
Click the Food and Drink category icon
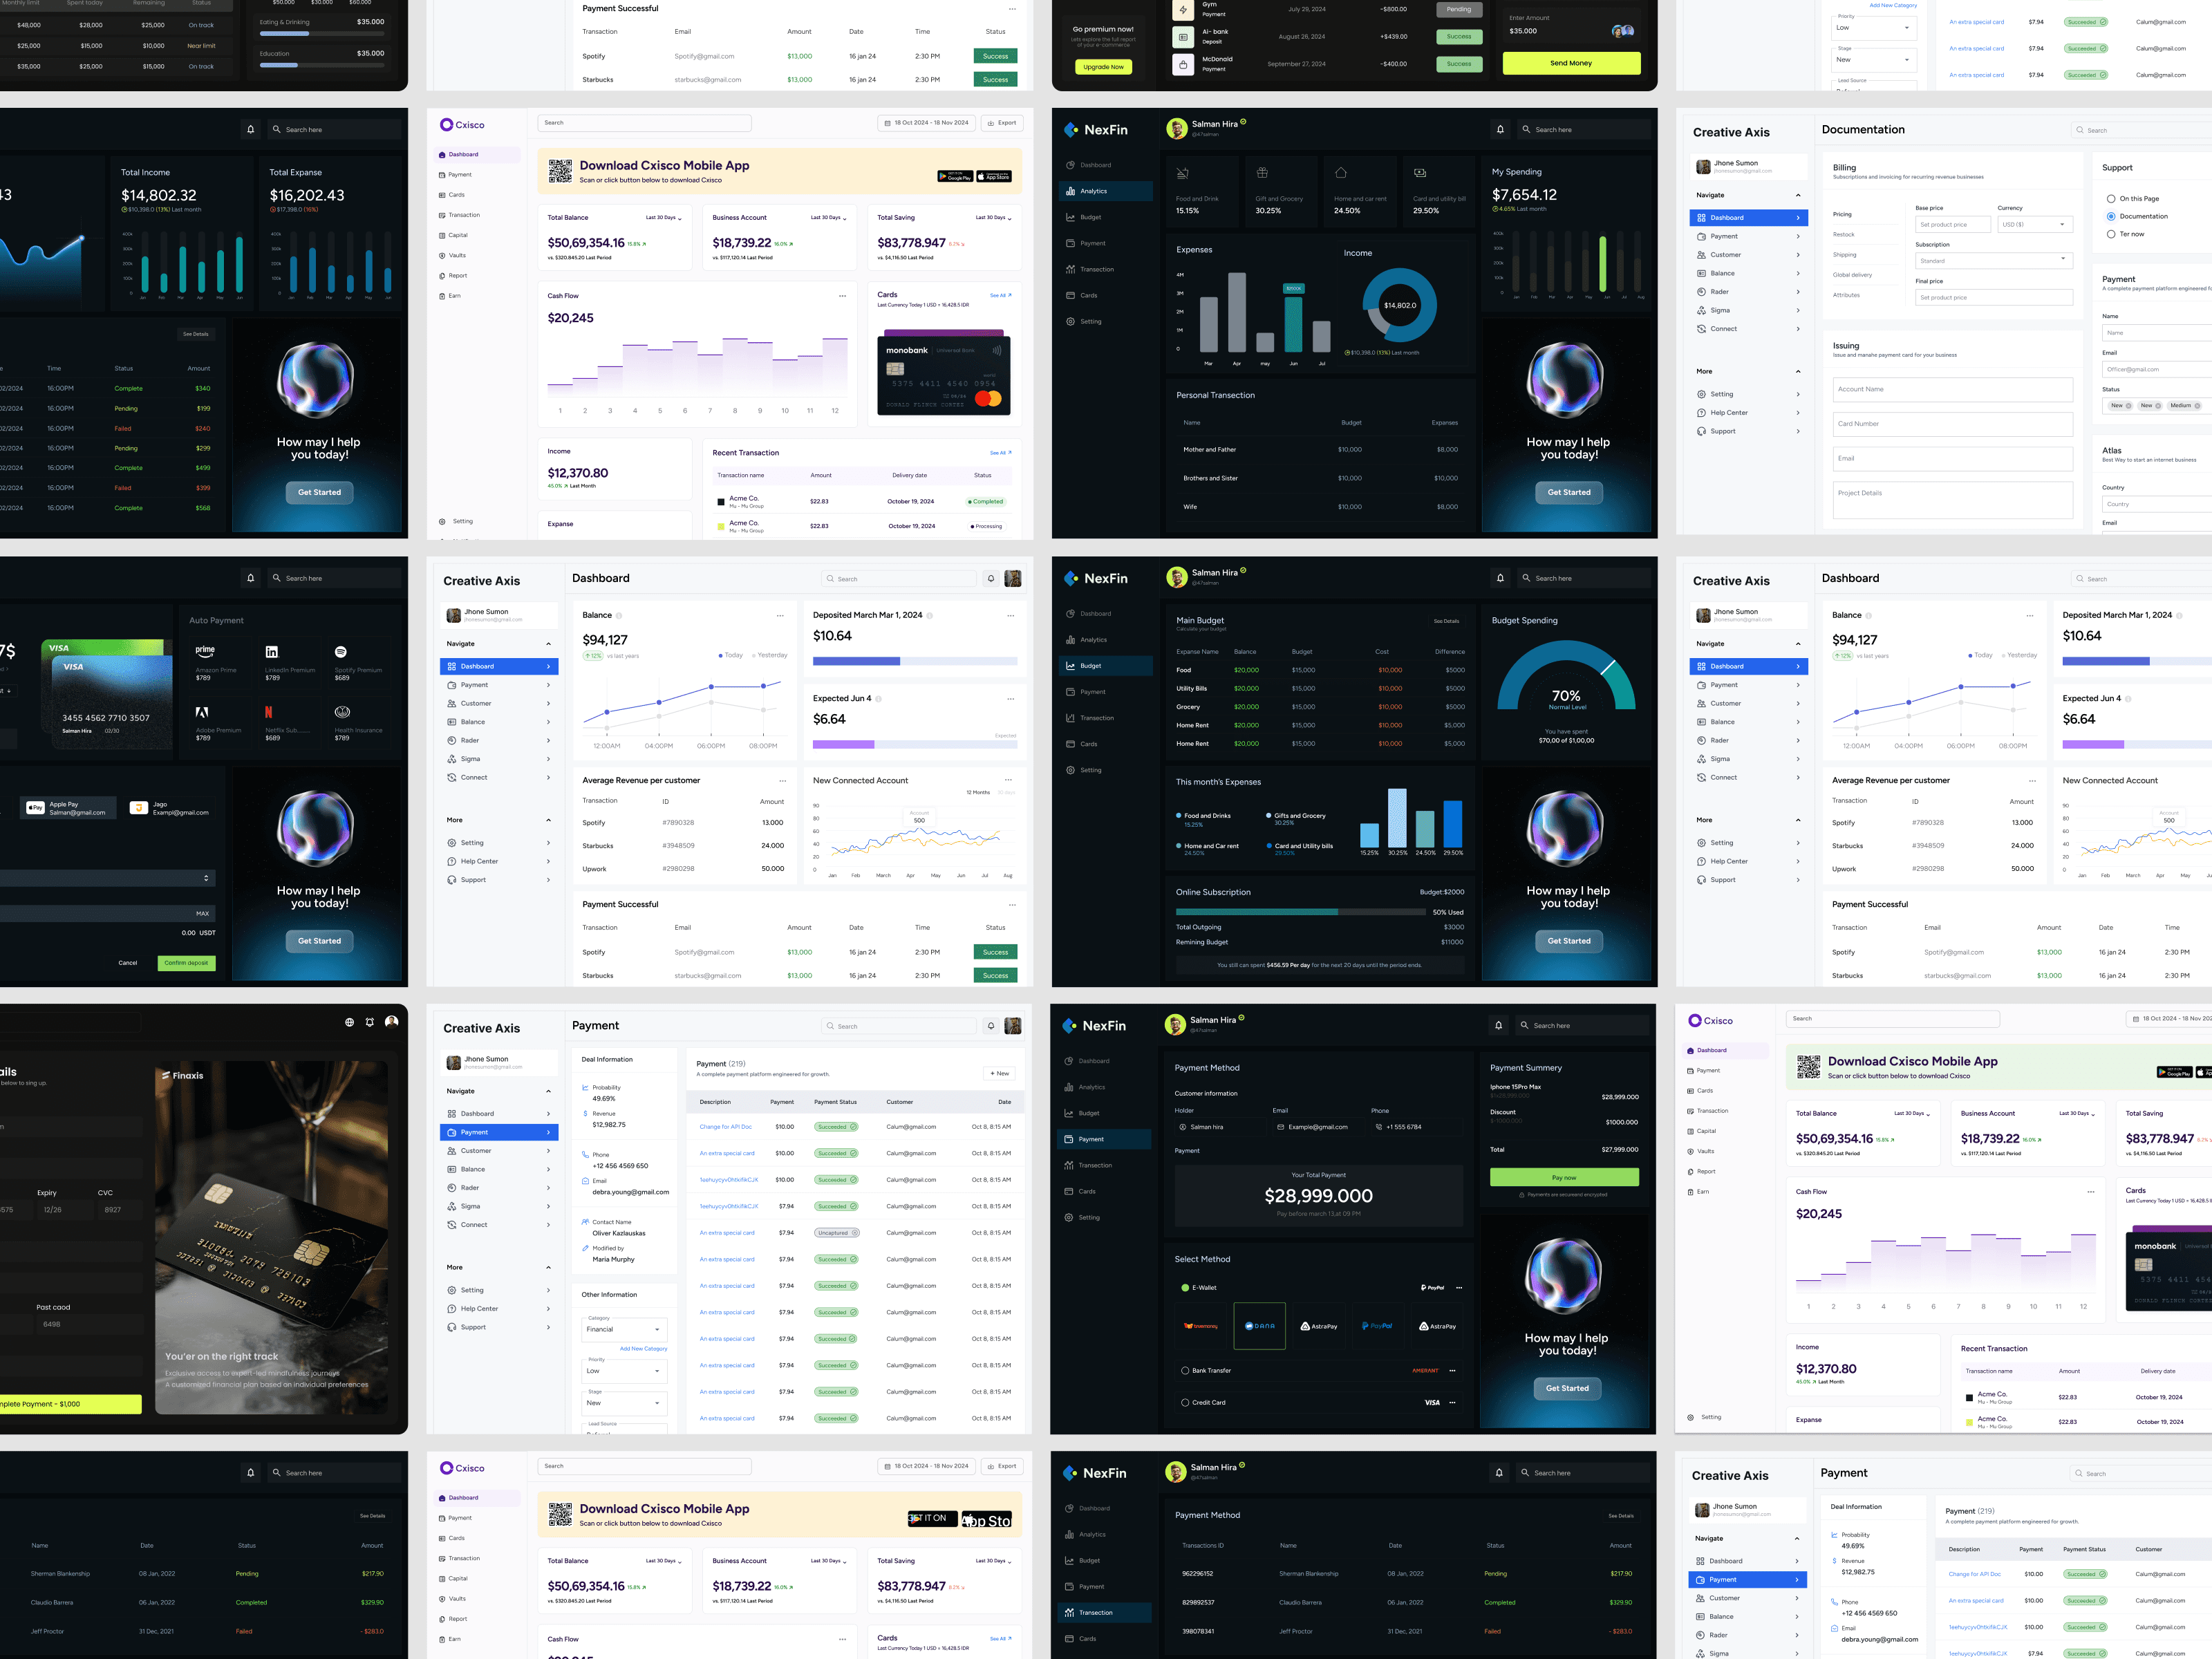coord(1182,173)
